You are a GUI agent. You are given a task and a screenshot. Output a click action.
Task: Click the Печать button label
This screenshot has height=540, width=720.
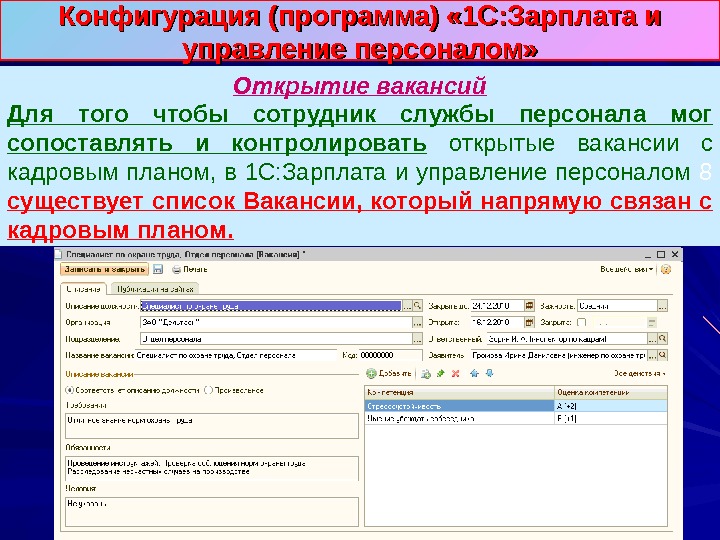tap(195, 270)
